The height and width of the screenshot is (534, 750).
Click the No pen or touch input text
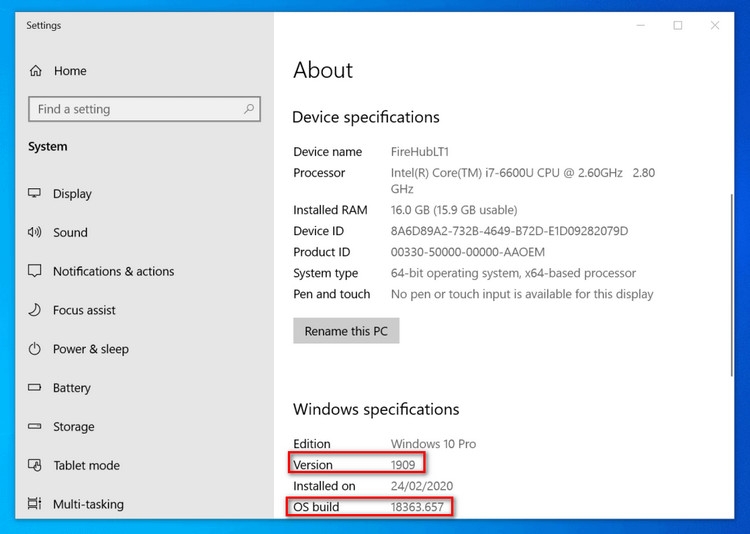coord(522,294)
